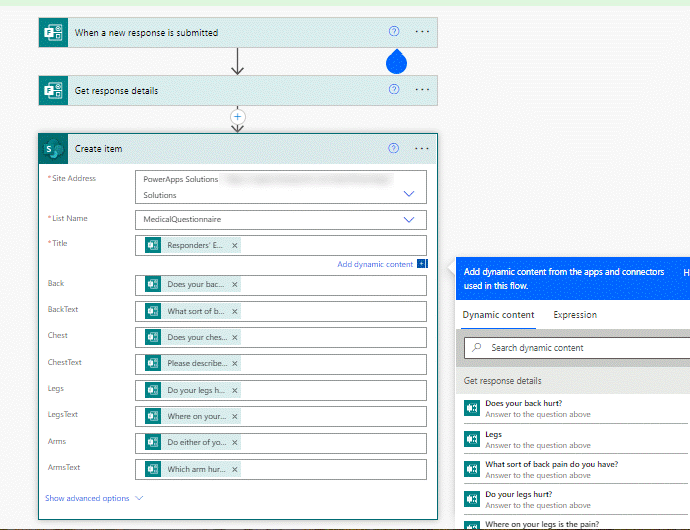Remove 'Does your ches...' token from Chest

(x=235, y=338)
